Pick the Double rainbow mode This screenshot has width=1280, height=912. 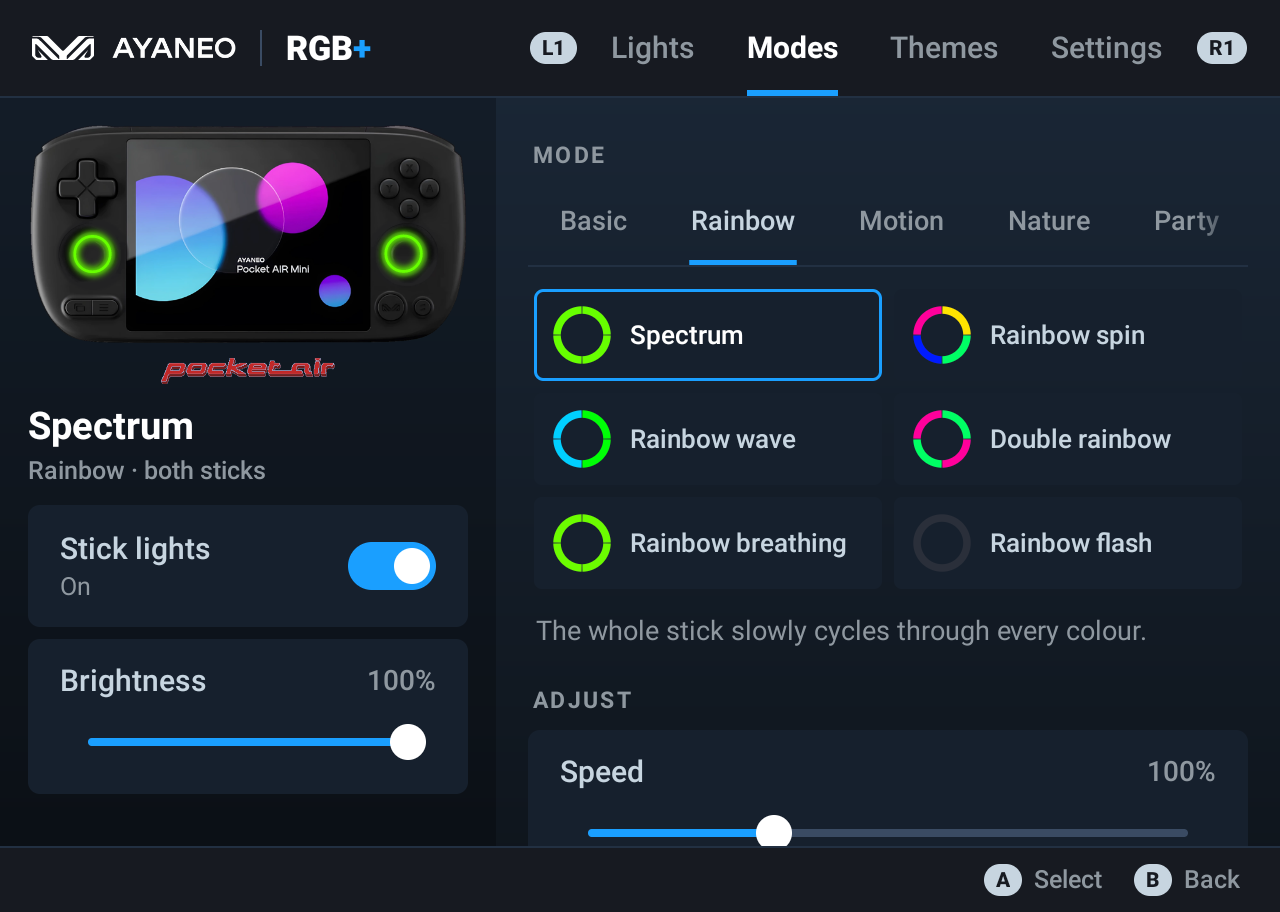tap(1068, 439)
